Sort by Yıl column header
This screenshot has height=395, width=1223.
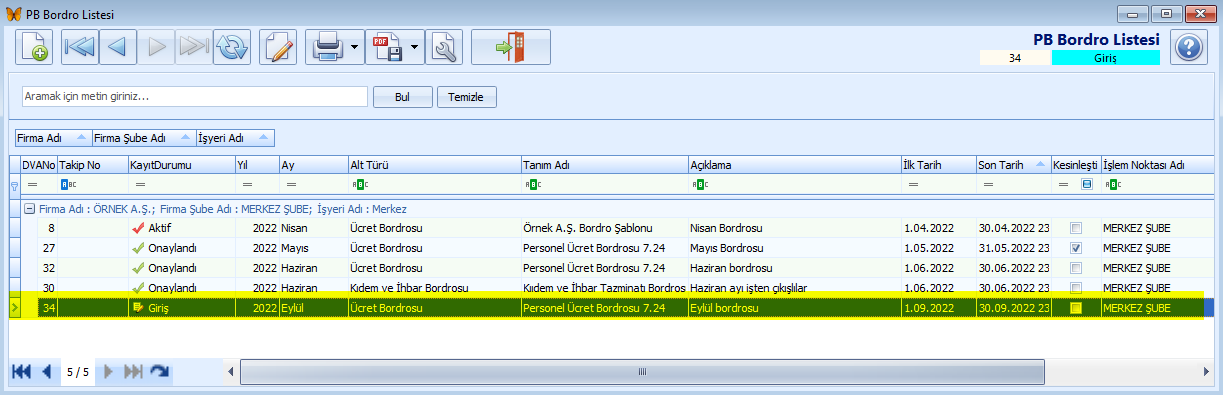point(256,164)
